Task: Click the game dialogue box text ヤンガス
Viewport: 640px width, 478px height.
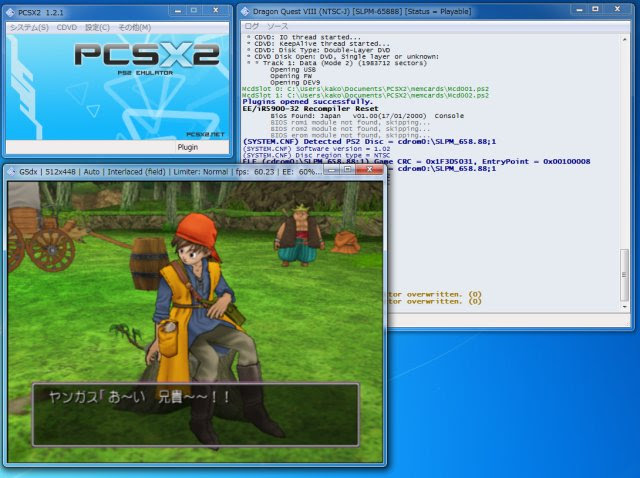Action: coord(73,397)
